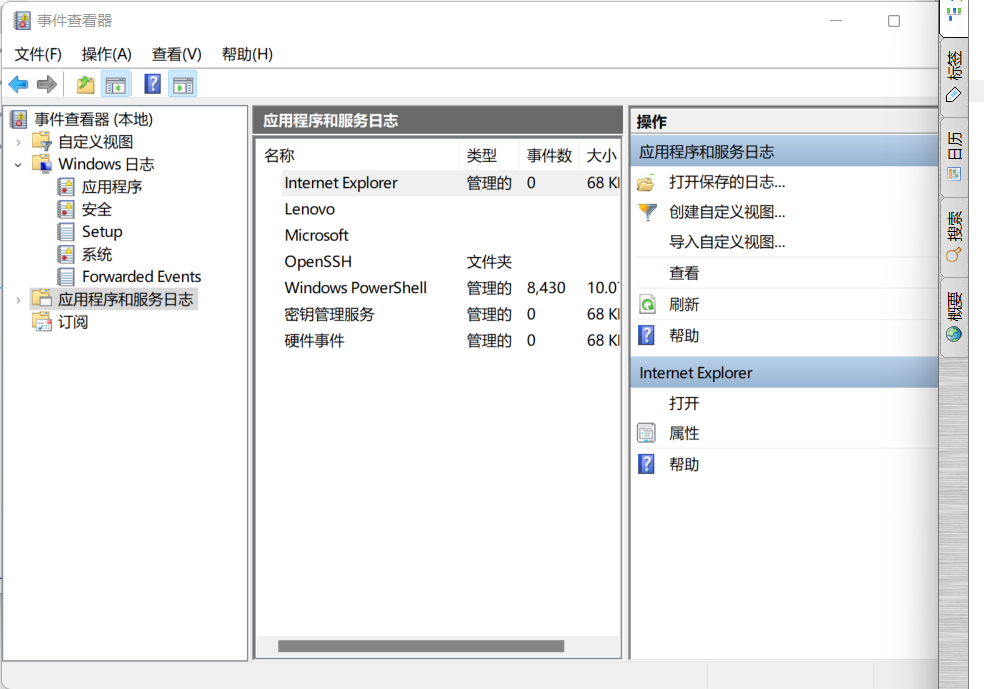
Task: Select Windows 日志 folder
Action: pyautogui.click(x=106, y=164)
